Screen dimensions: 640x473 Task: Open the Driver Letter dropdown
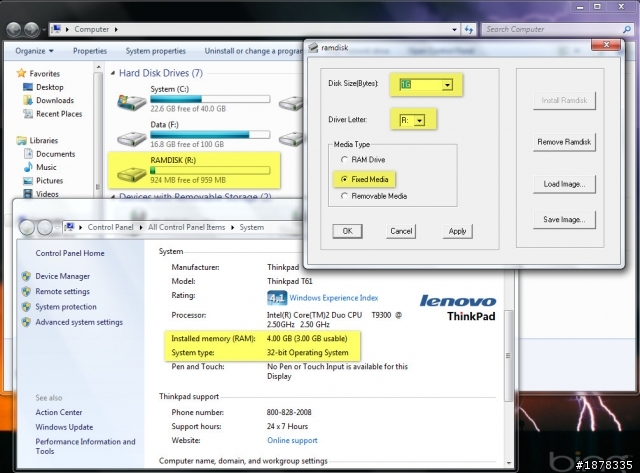tap(419, 120)
